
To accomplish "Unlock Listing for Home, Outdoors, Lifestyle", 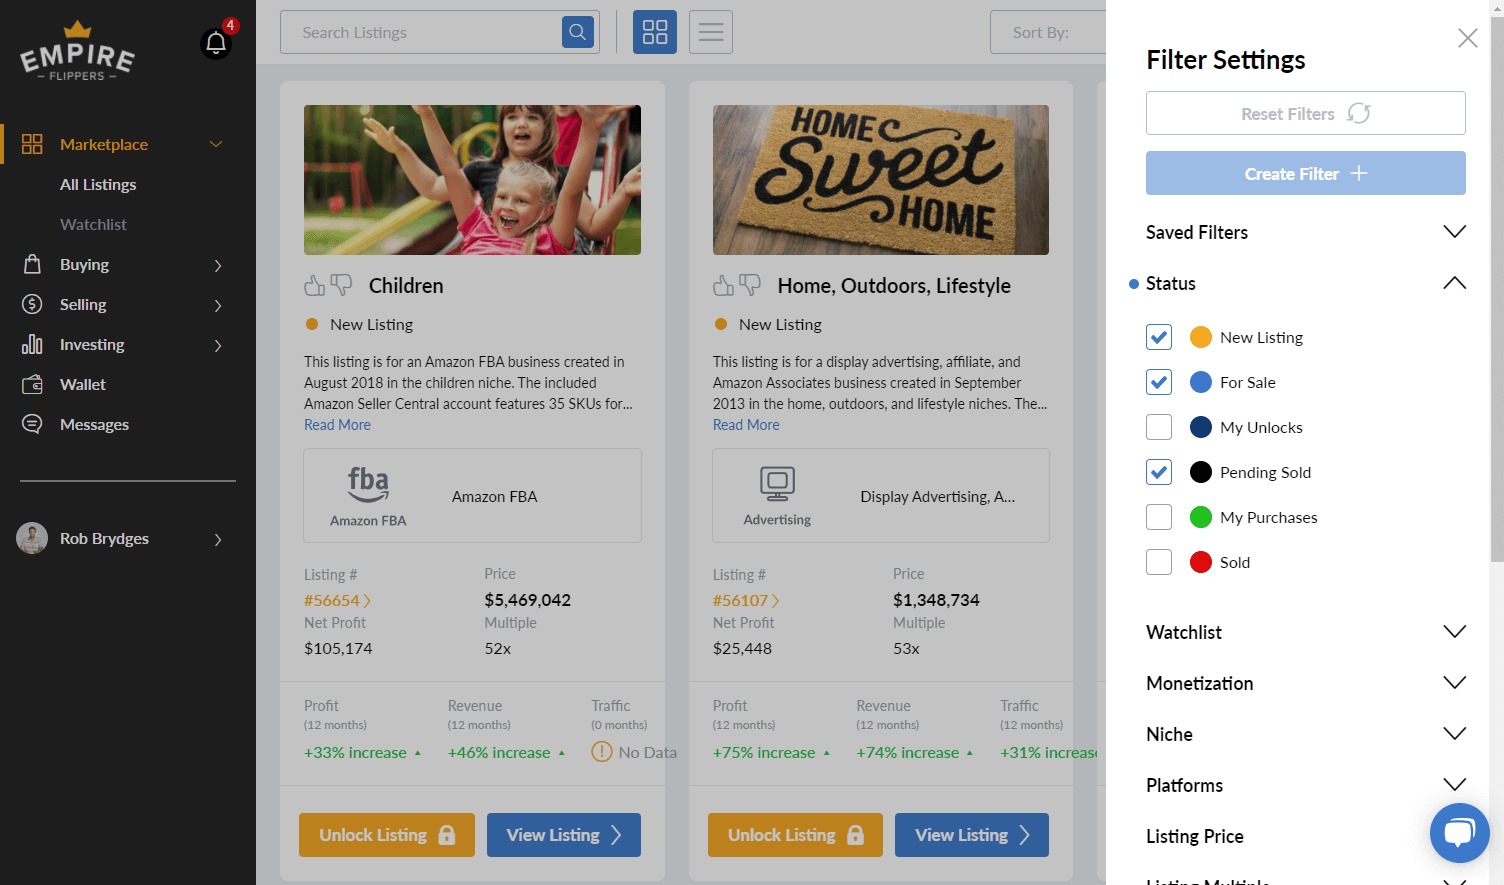I will point(795,835).
